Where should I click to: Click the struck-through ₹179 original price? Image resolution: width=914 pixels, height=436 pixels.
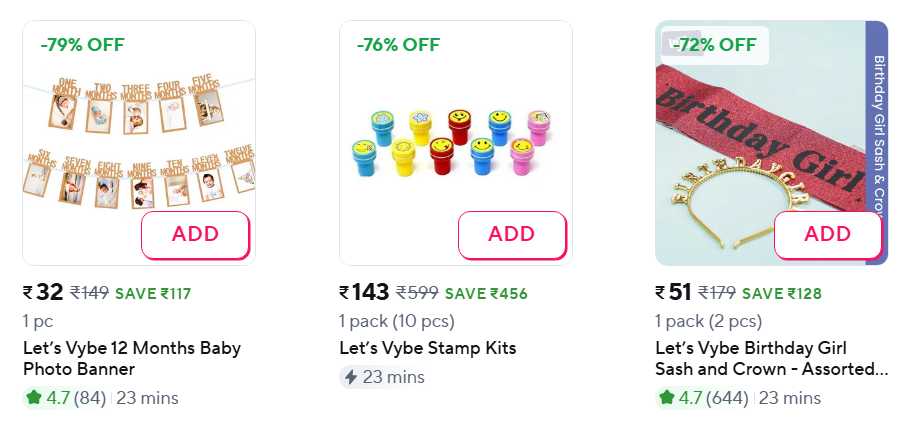click(716, 293)
